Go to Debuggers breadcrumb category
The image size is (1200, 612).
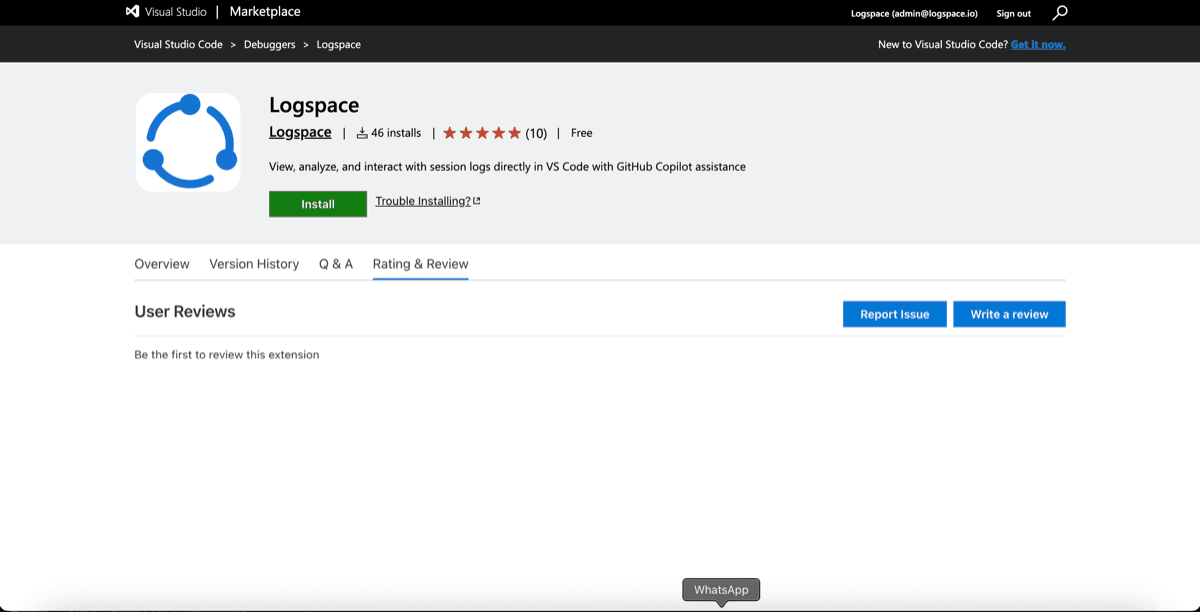coord(270,45)
